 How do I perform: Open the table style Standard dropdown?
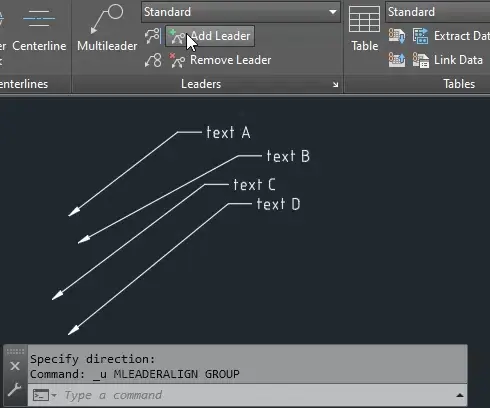pos(437,12)
